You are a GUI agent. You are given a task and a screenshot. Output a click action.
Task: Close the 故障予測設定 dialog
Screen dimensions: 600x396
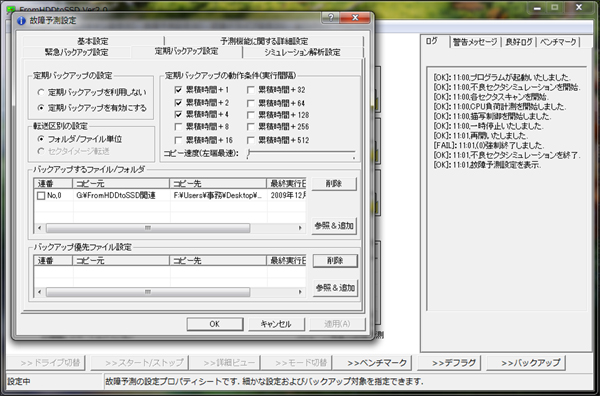[x=355, y=18]
